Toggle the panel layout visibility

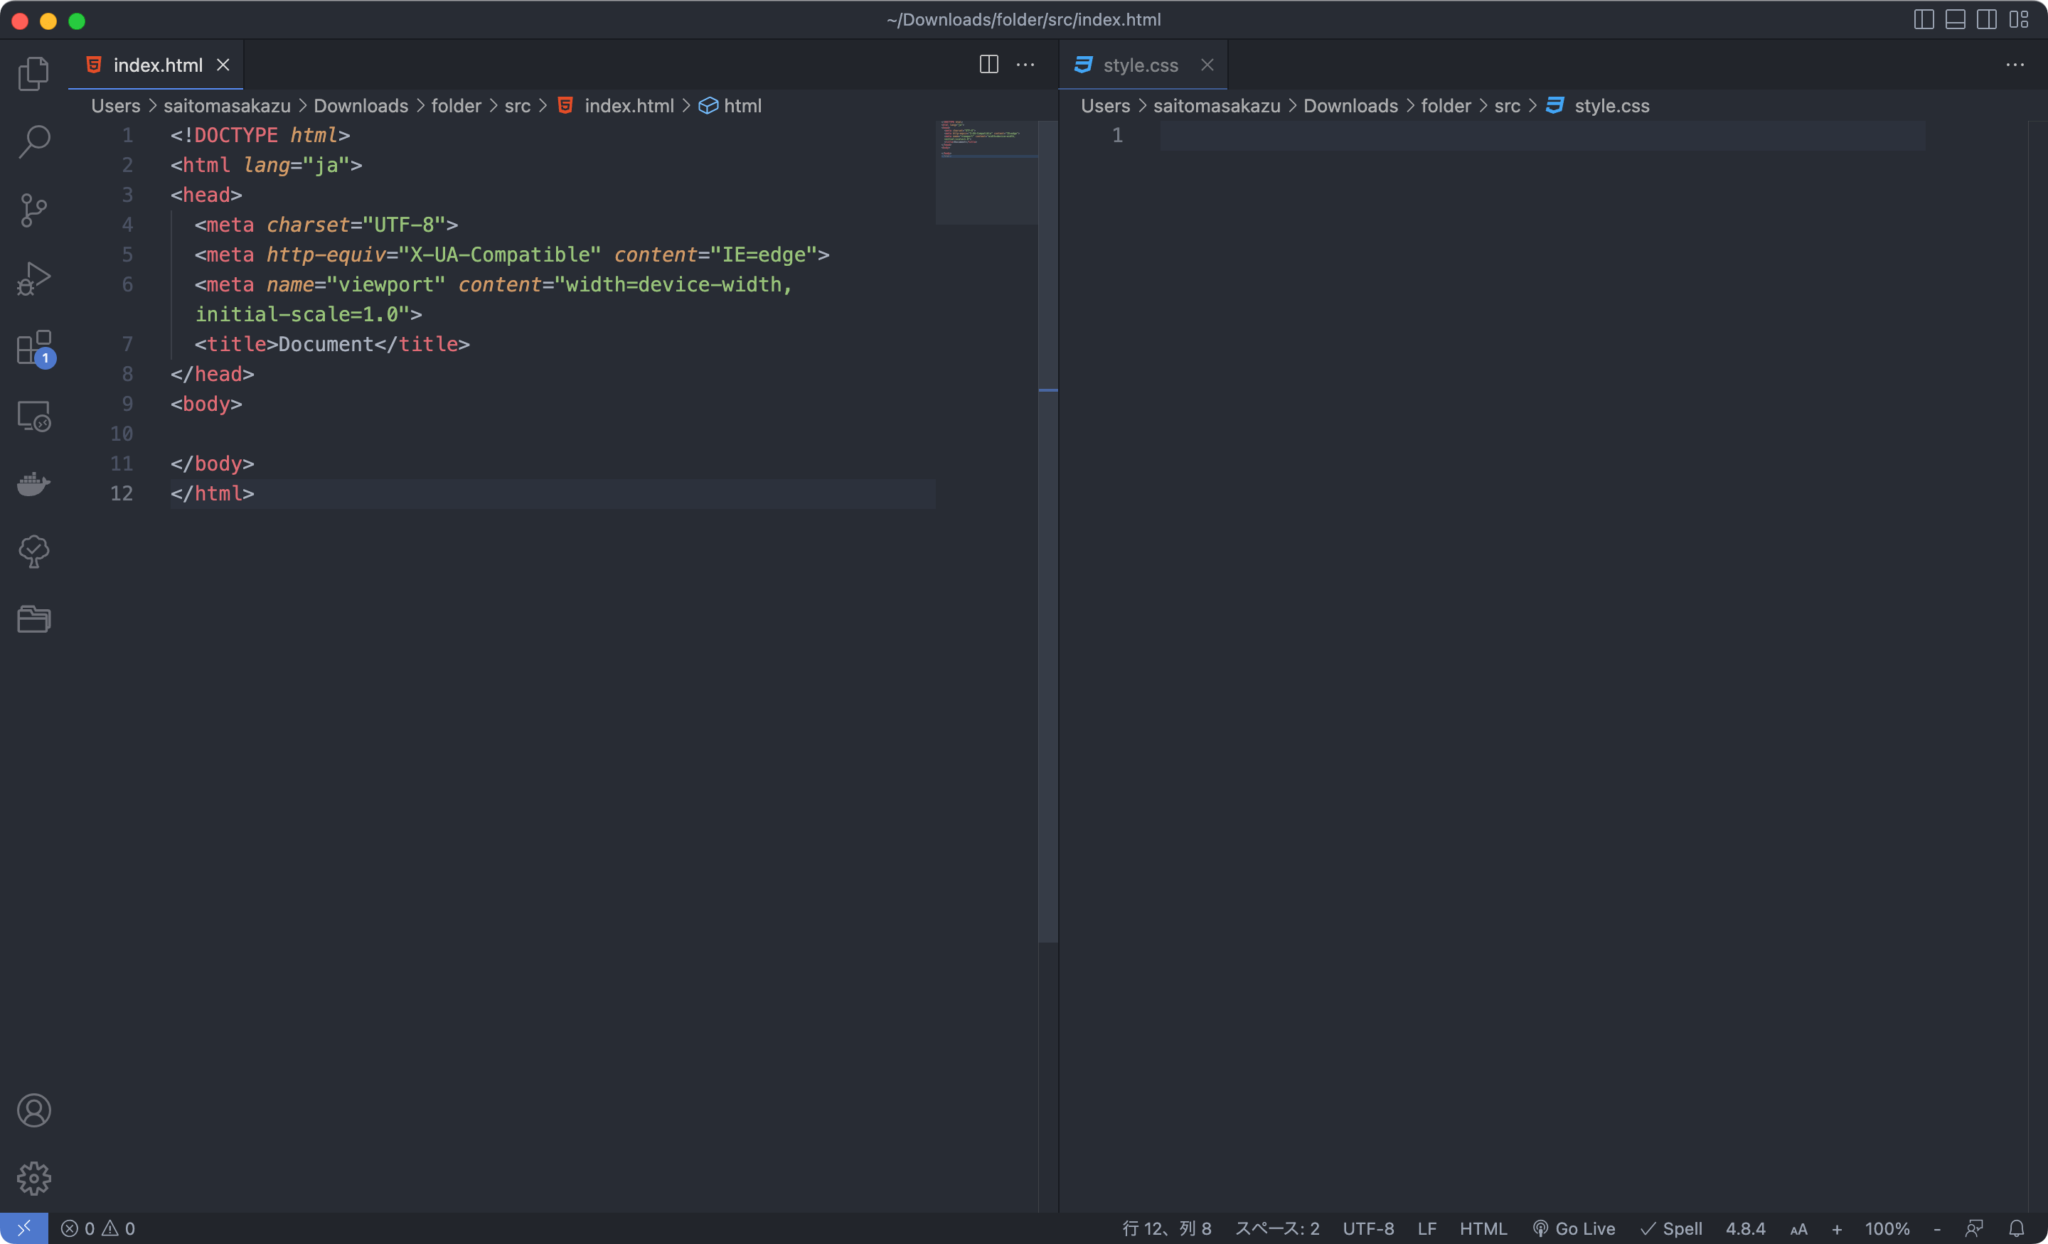pyautogui.click(x=1954, y=19)
